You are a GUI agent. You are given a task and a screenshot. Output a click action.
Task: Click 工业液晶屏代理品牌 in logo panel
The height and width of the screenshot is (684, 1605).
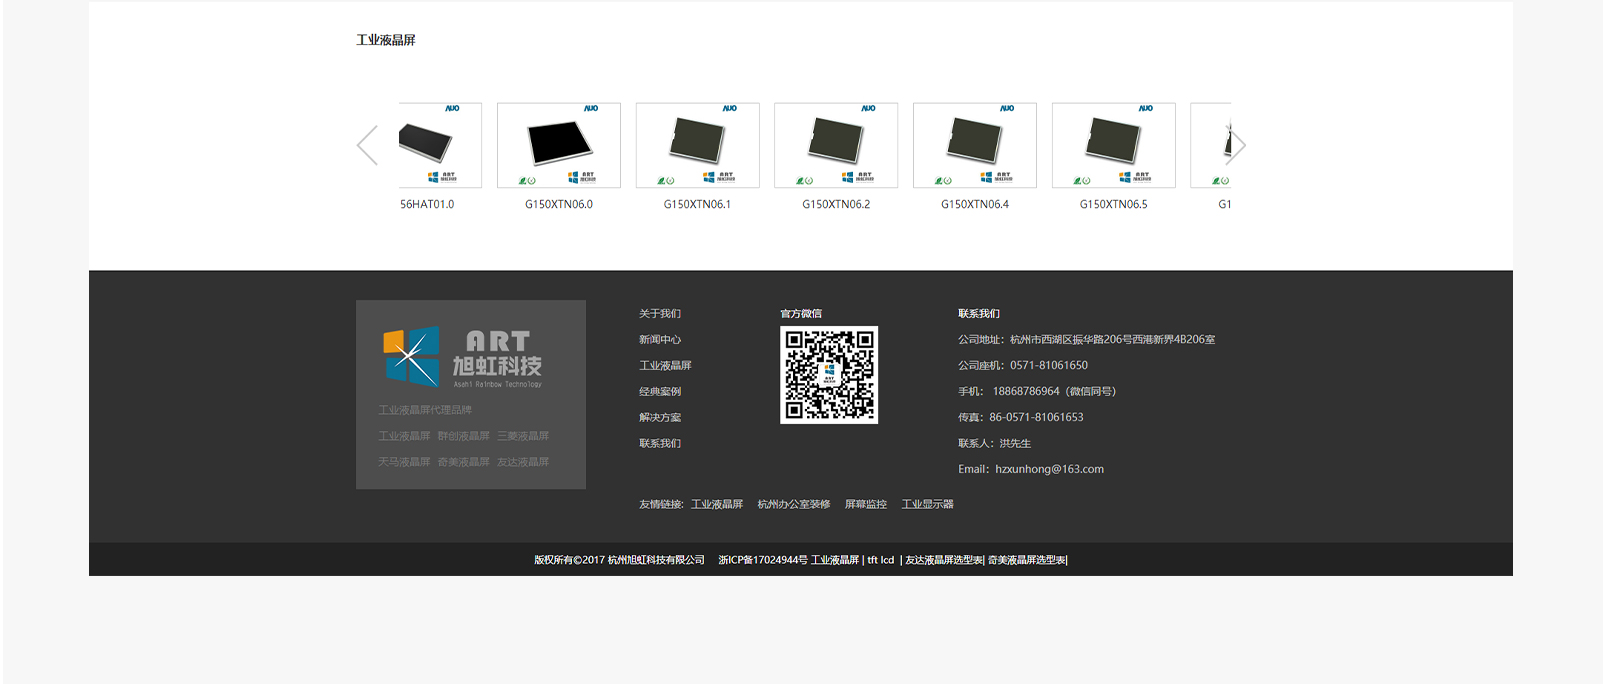point(425,410)
